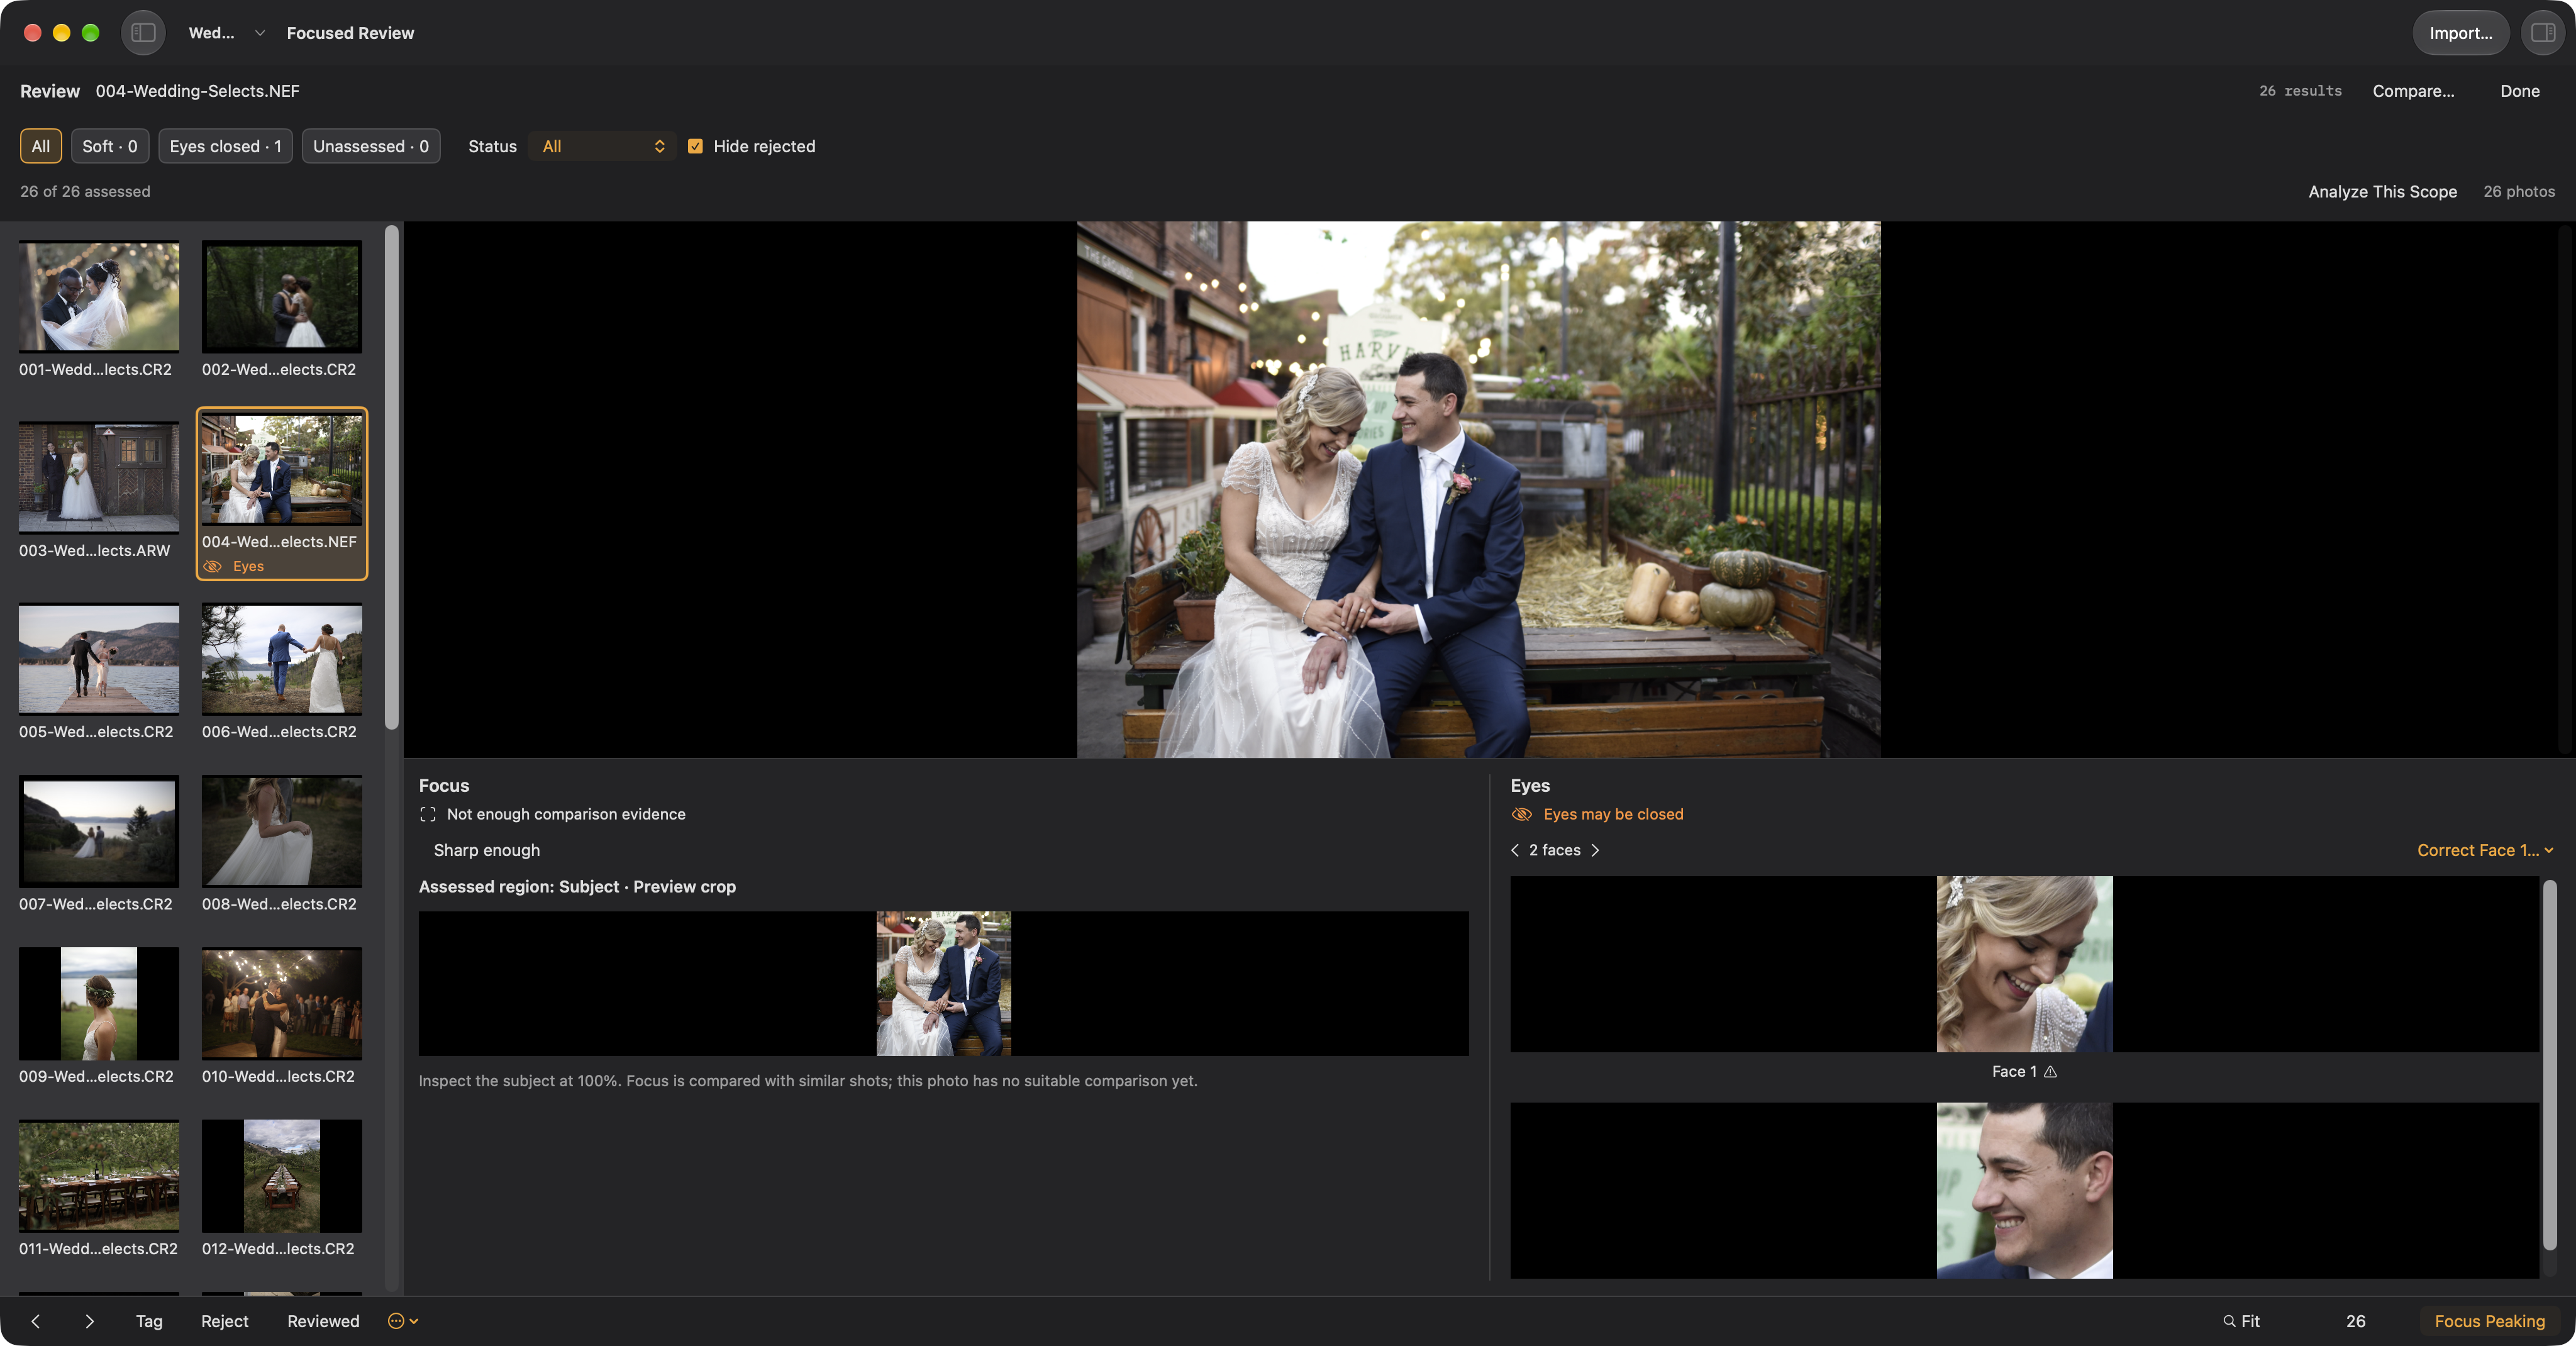2576x1346 pixels.
Task: Show previous face chevron
Action: coord(1515,850)
